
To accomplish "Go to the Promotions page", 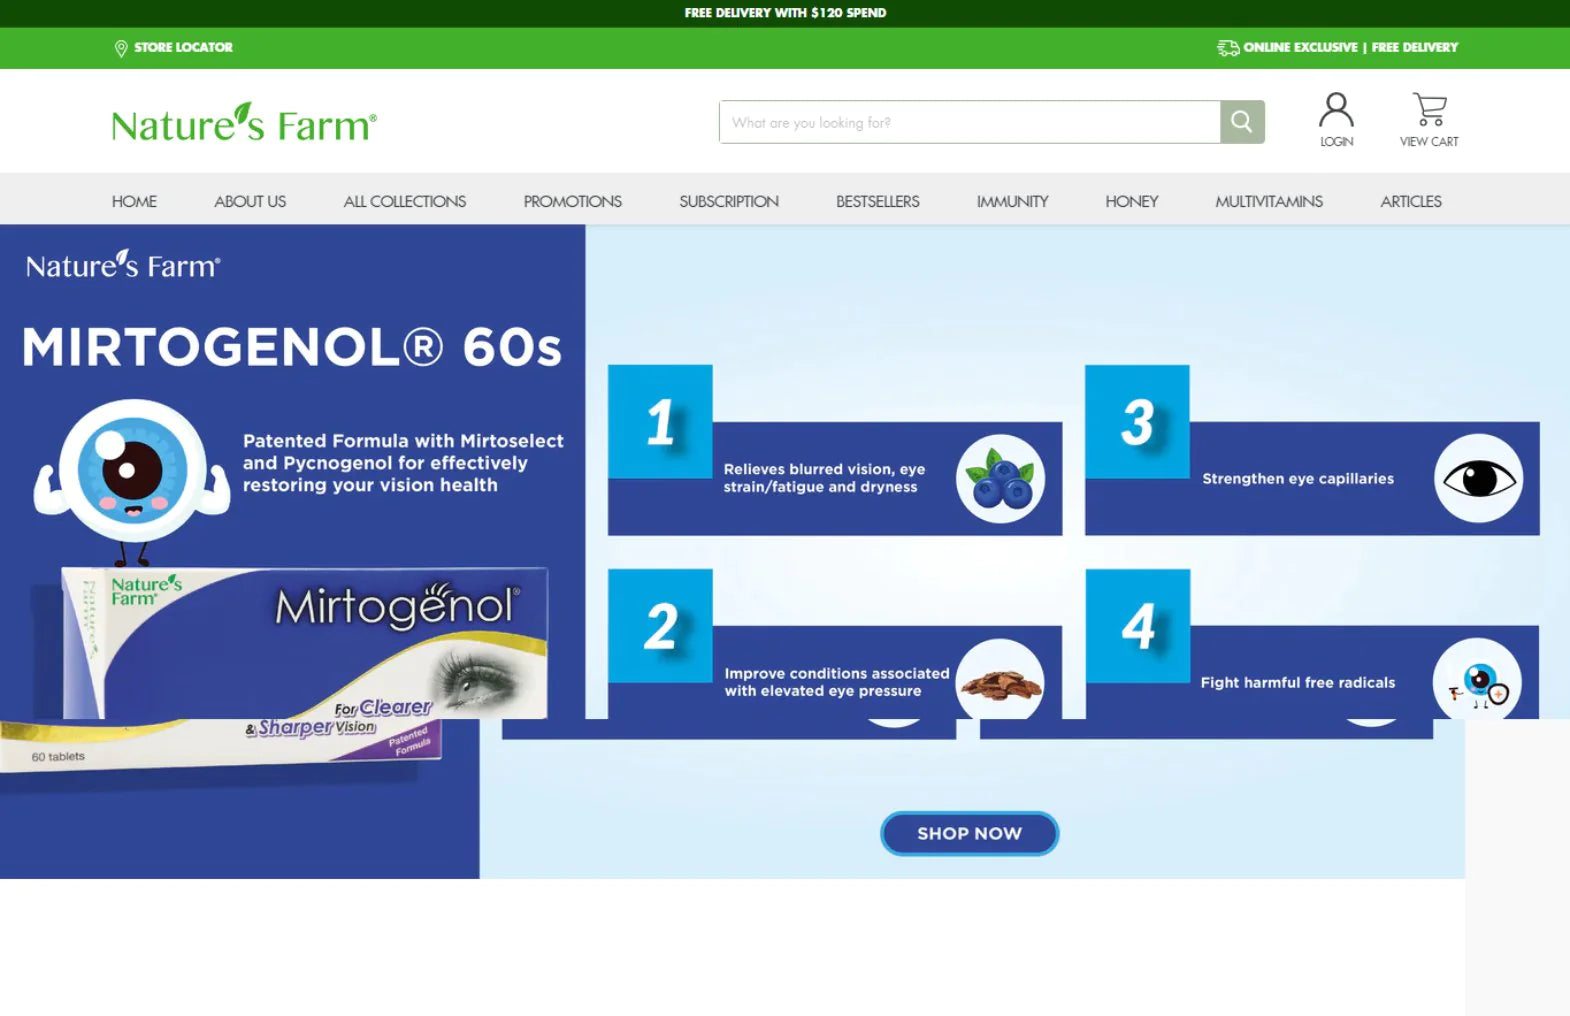I will coord(572,201).
